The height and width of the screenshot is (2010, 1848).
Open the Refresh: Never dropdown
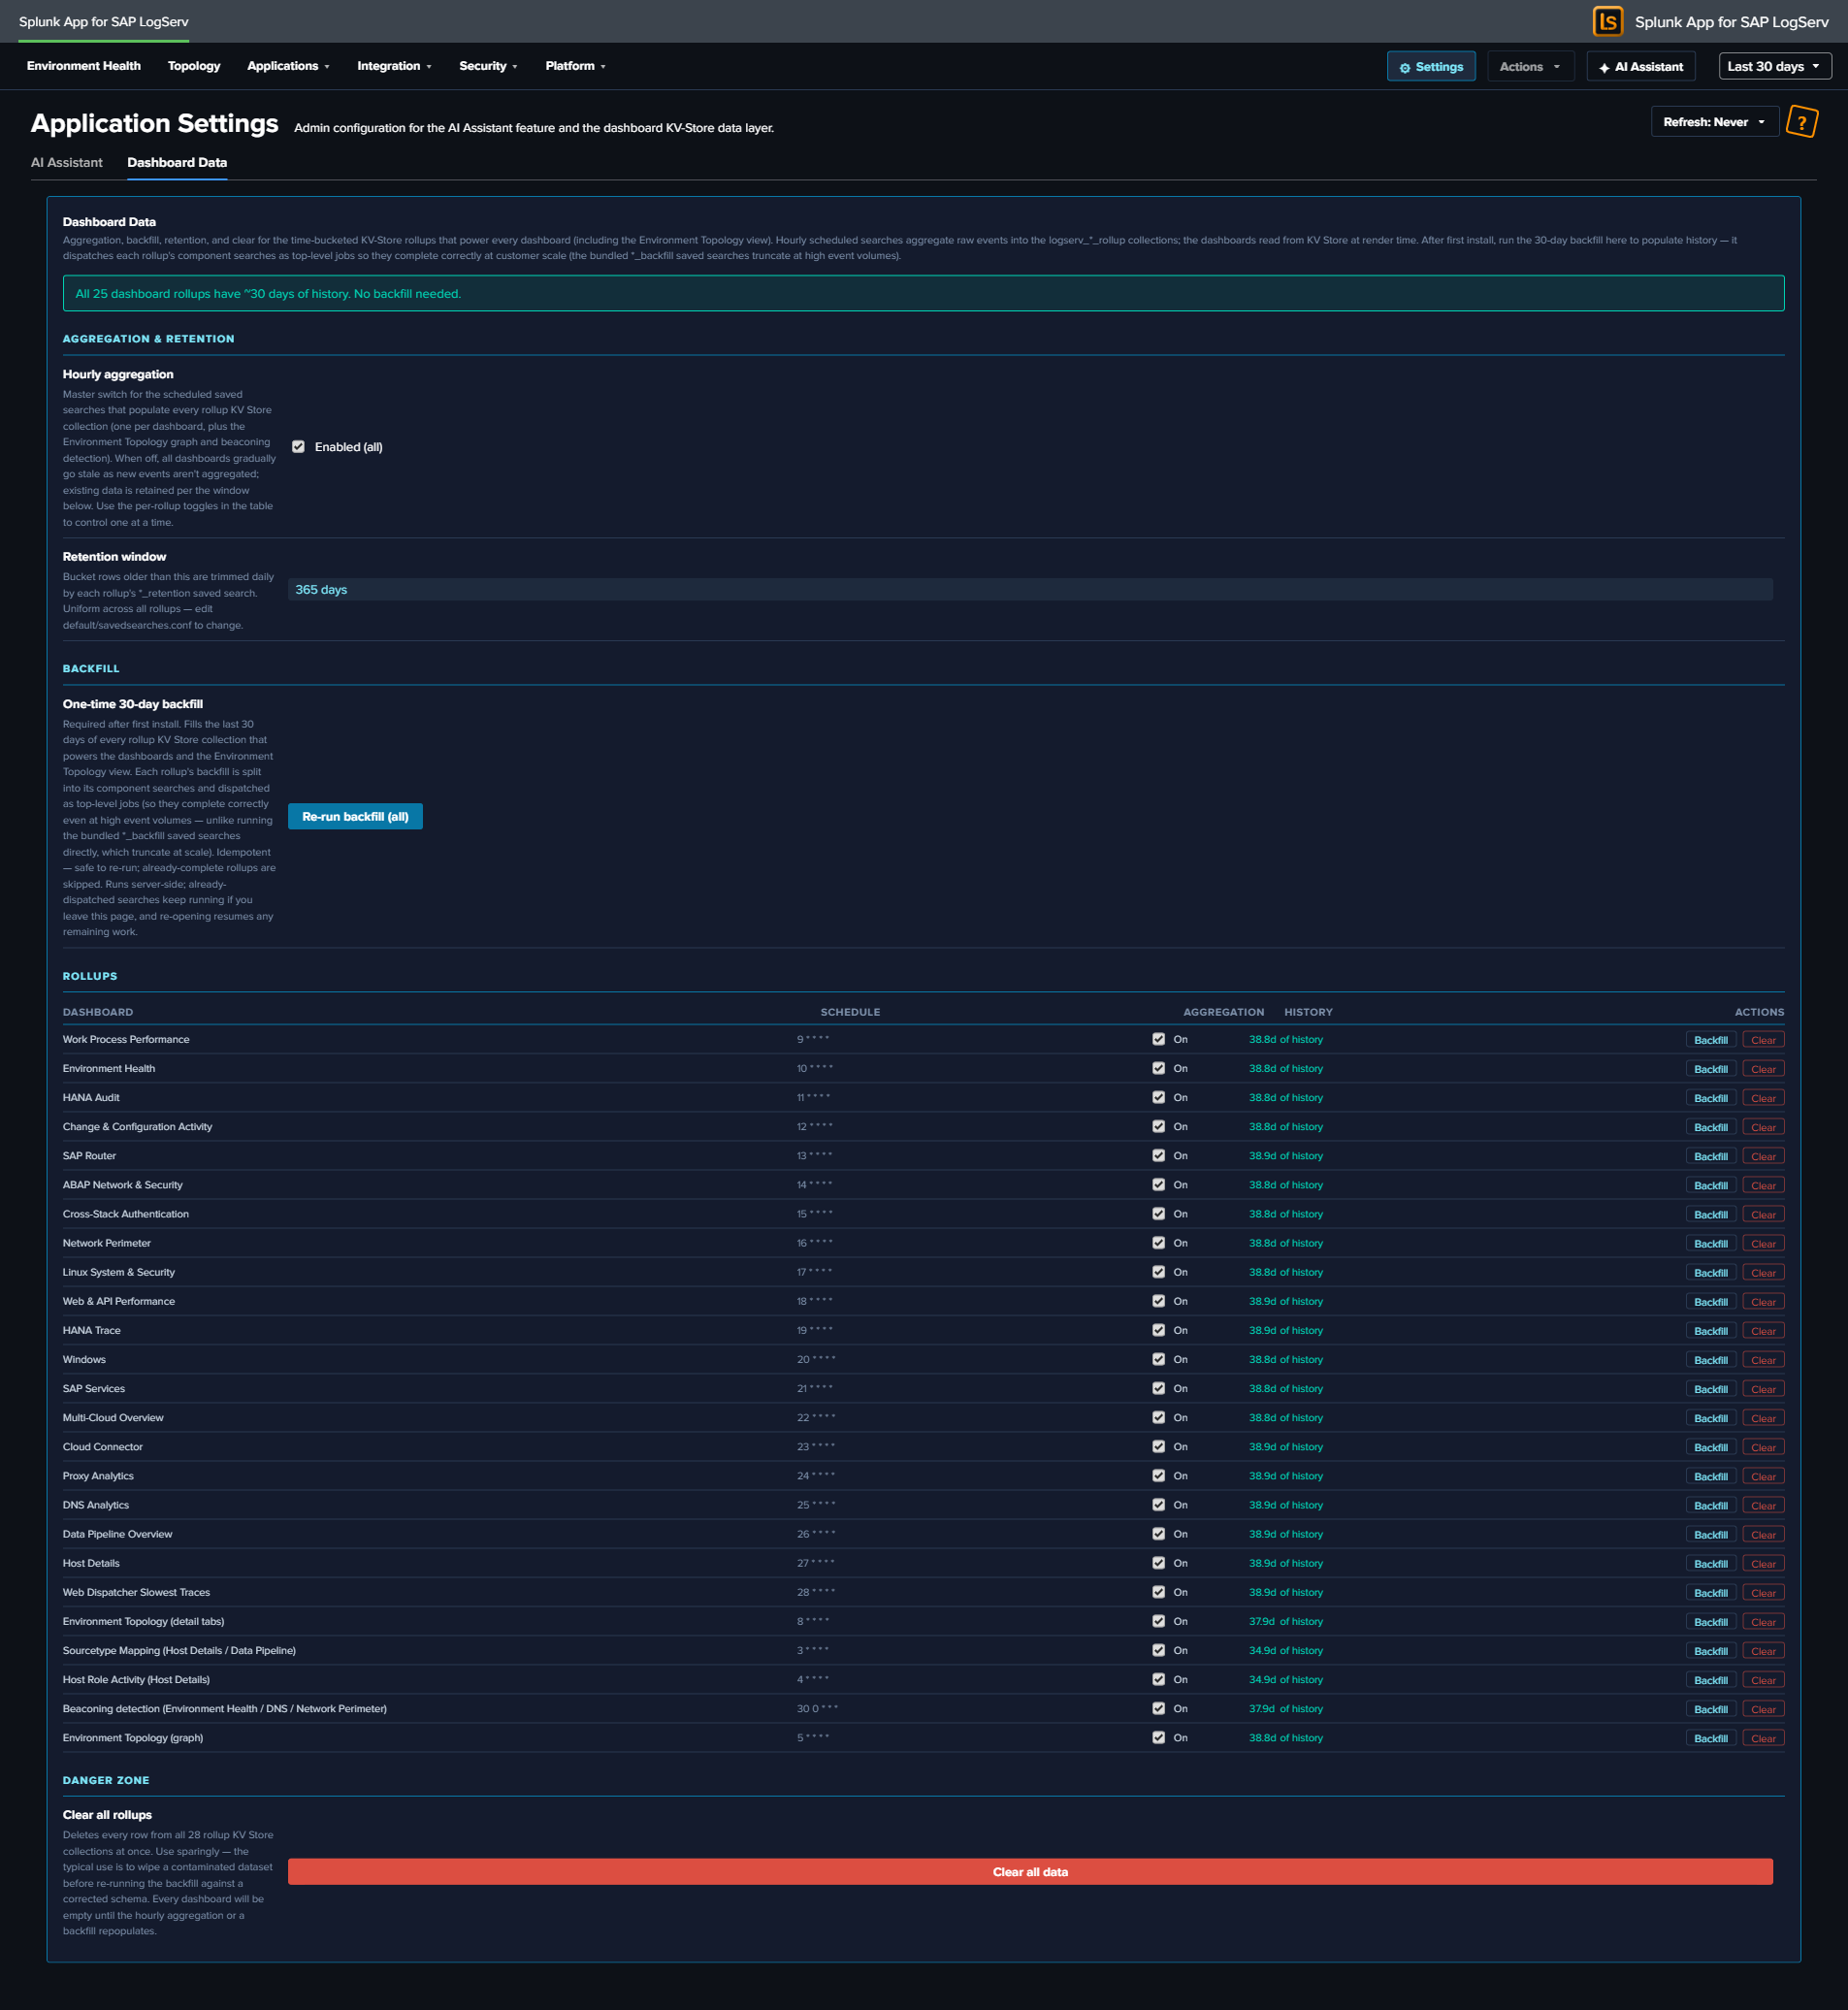(x=1714, y=122)
